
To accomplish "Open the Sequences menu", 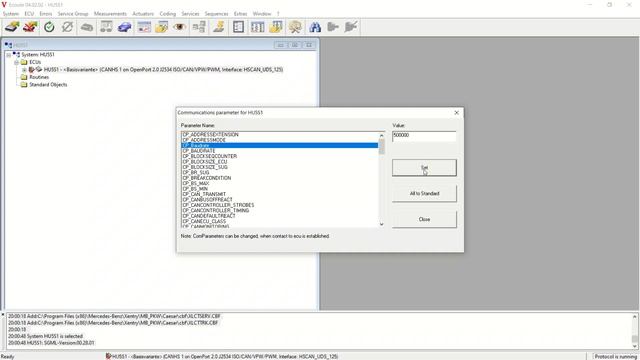I will click(216, 13).
